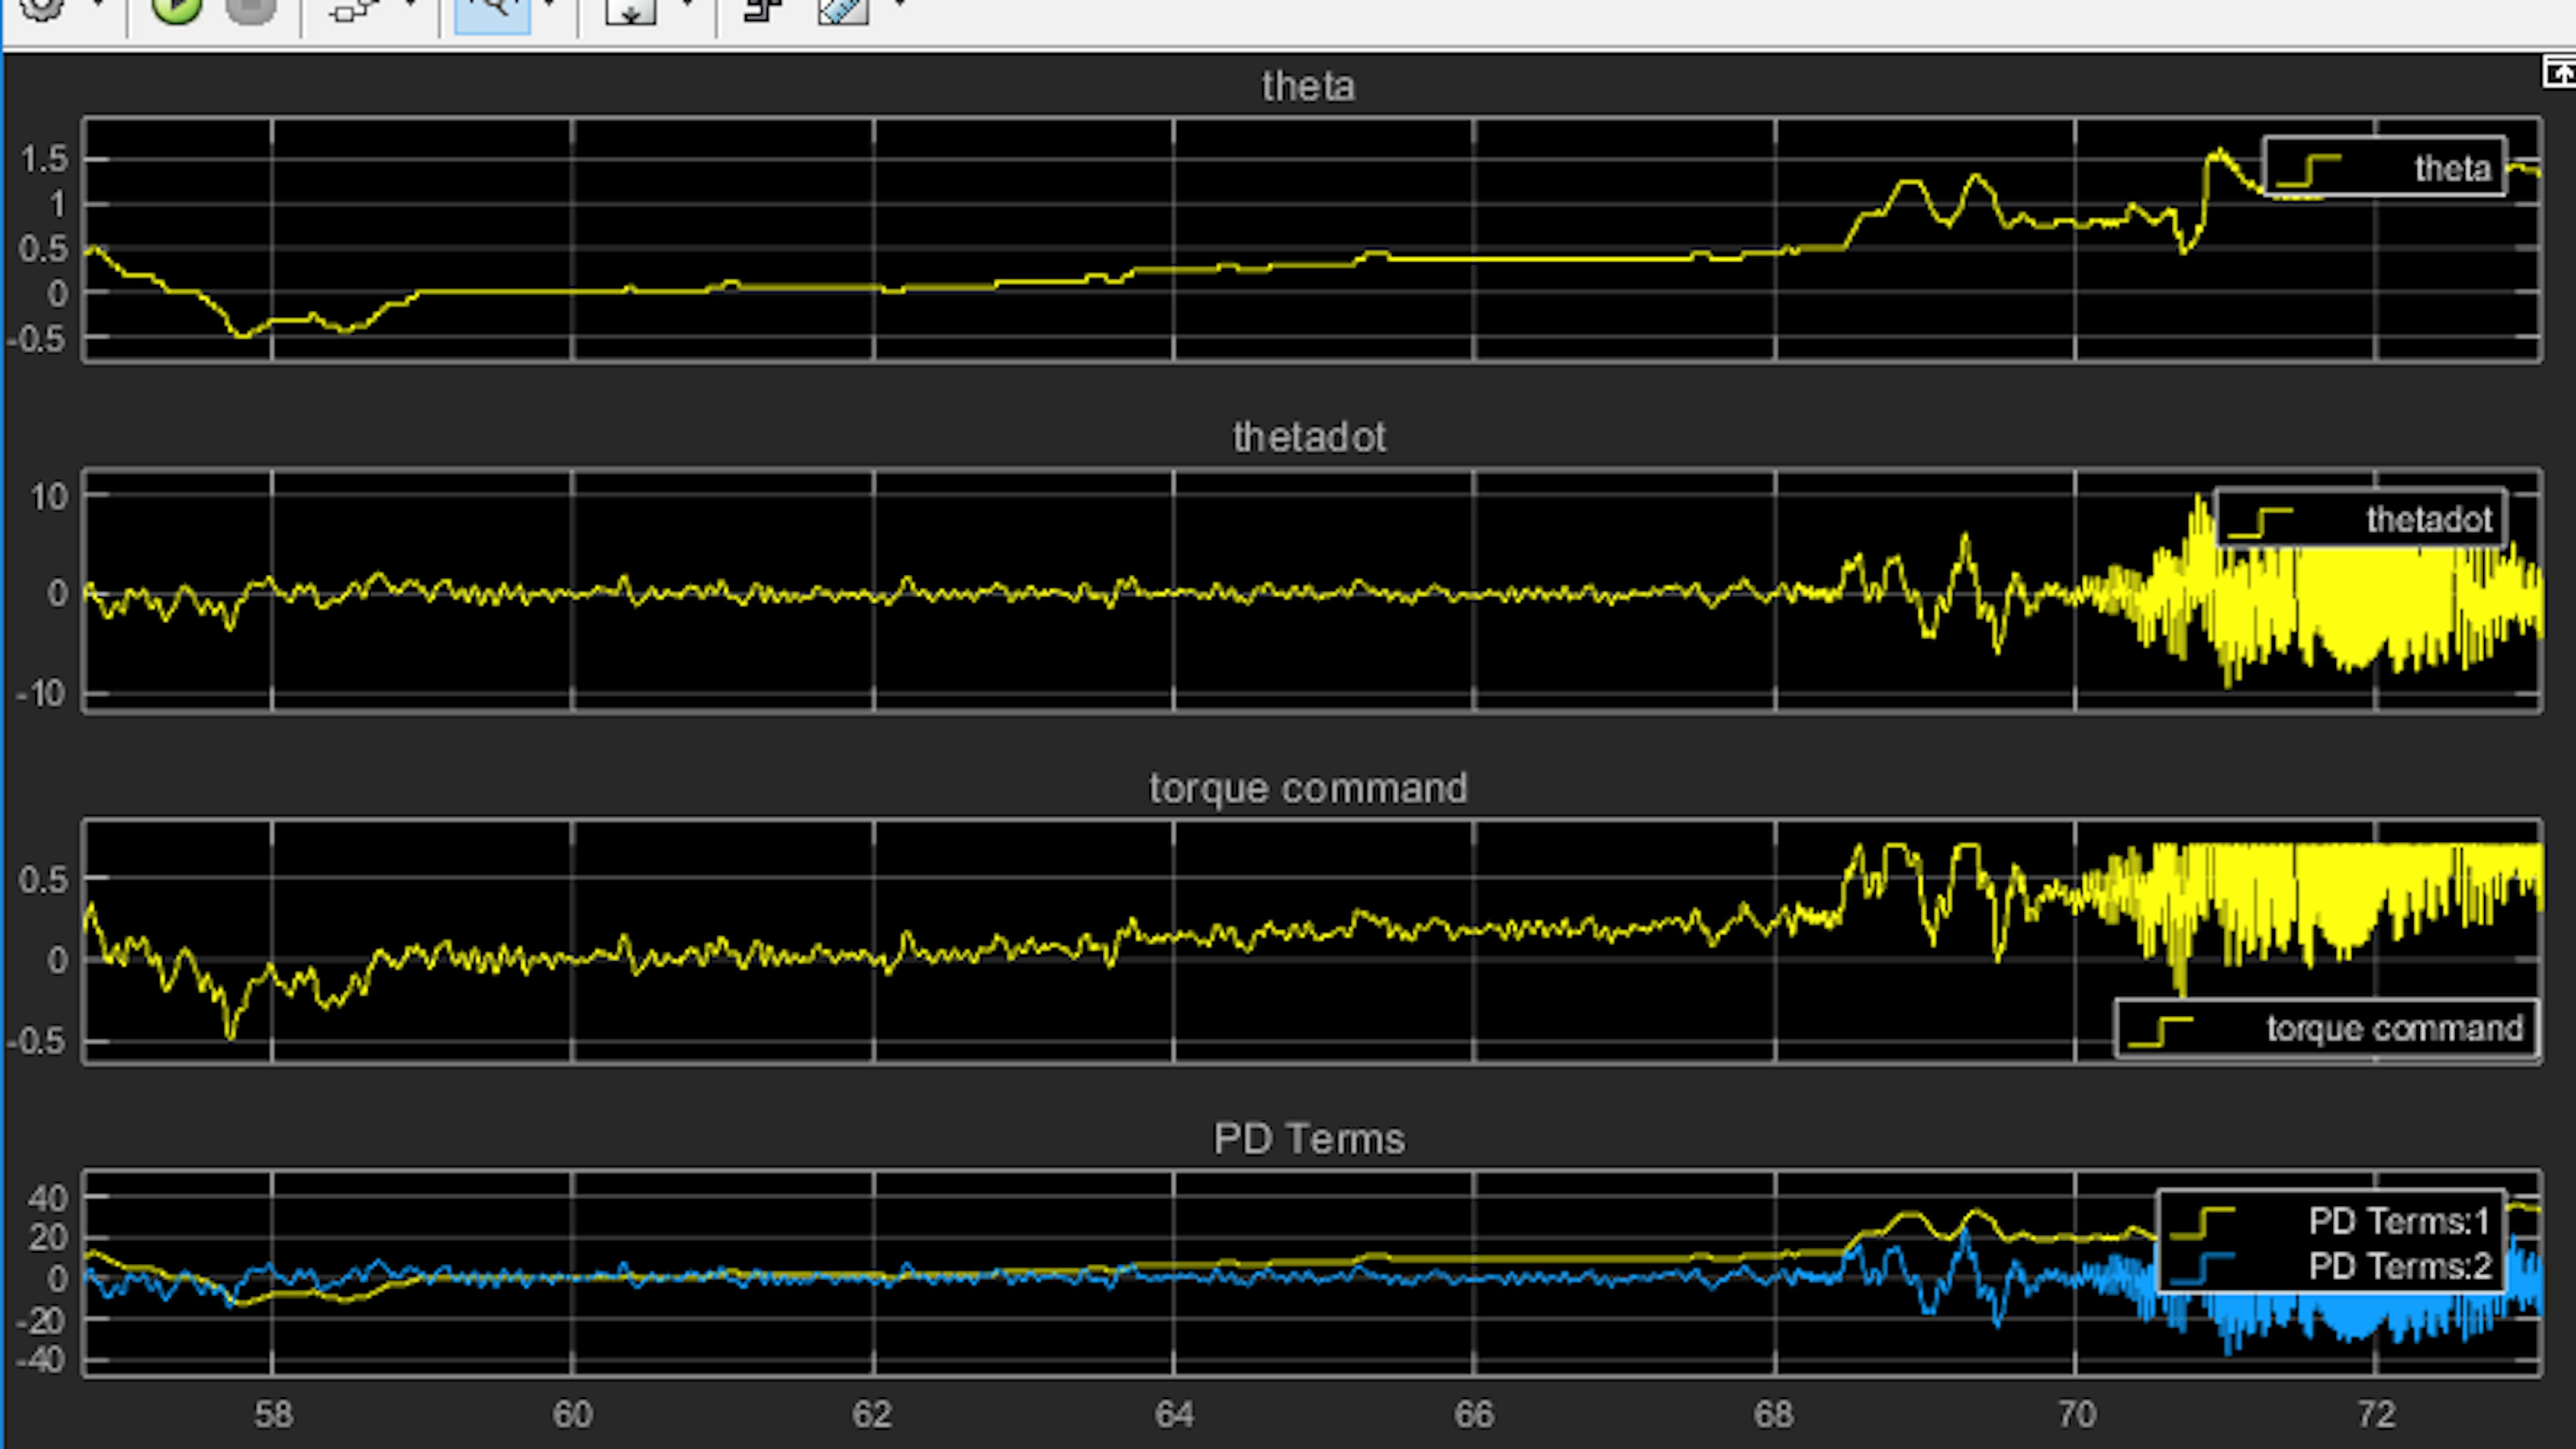Maximize axes using the top-right corner icon

pos(2559,73)
